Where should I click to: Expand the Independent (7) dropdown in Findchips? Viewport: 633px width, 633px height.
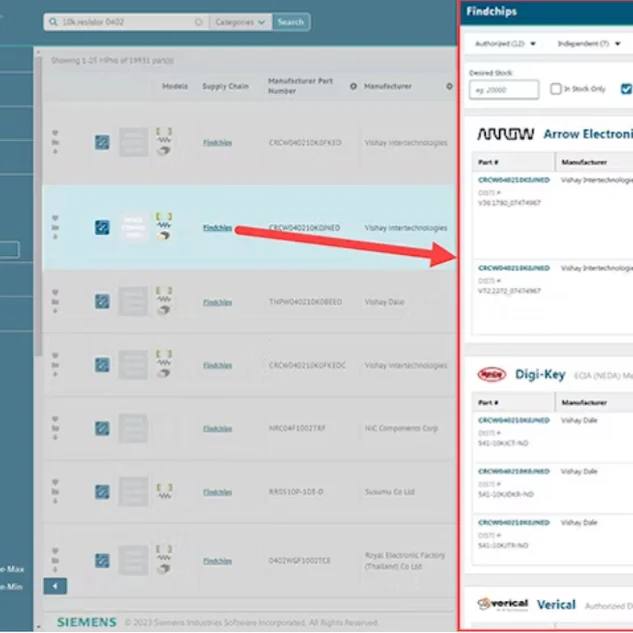tap(589, 44)
